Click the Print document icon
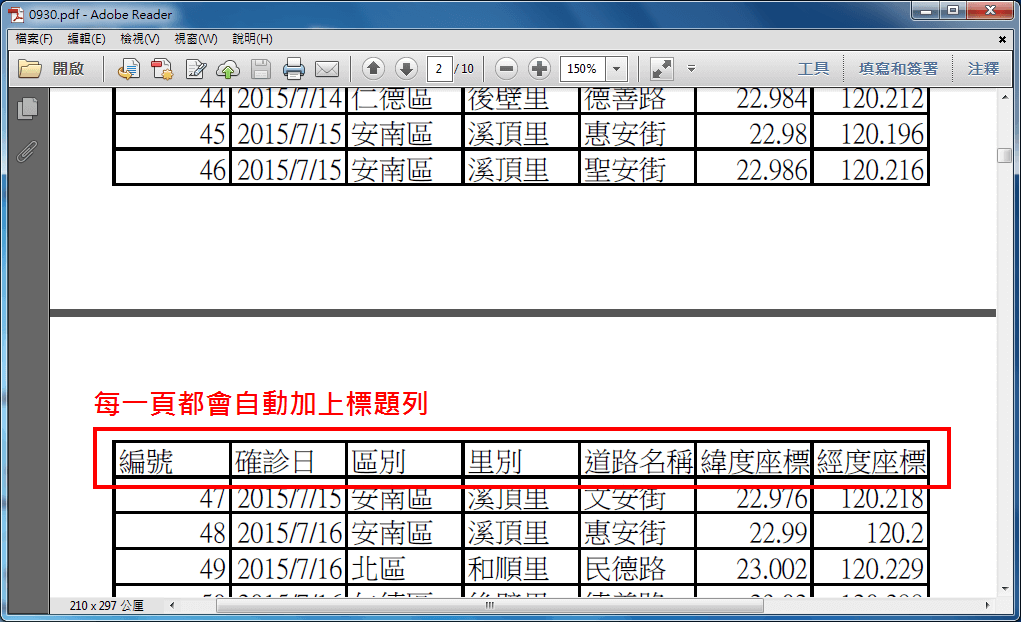 [296, 69]
